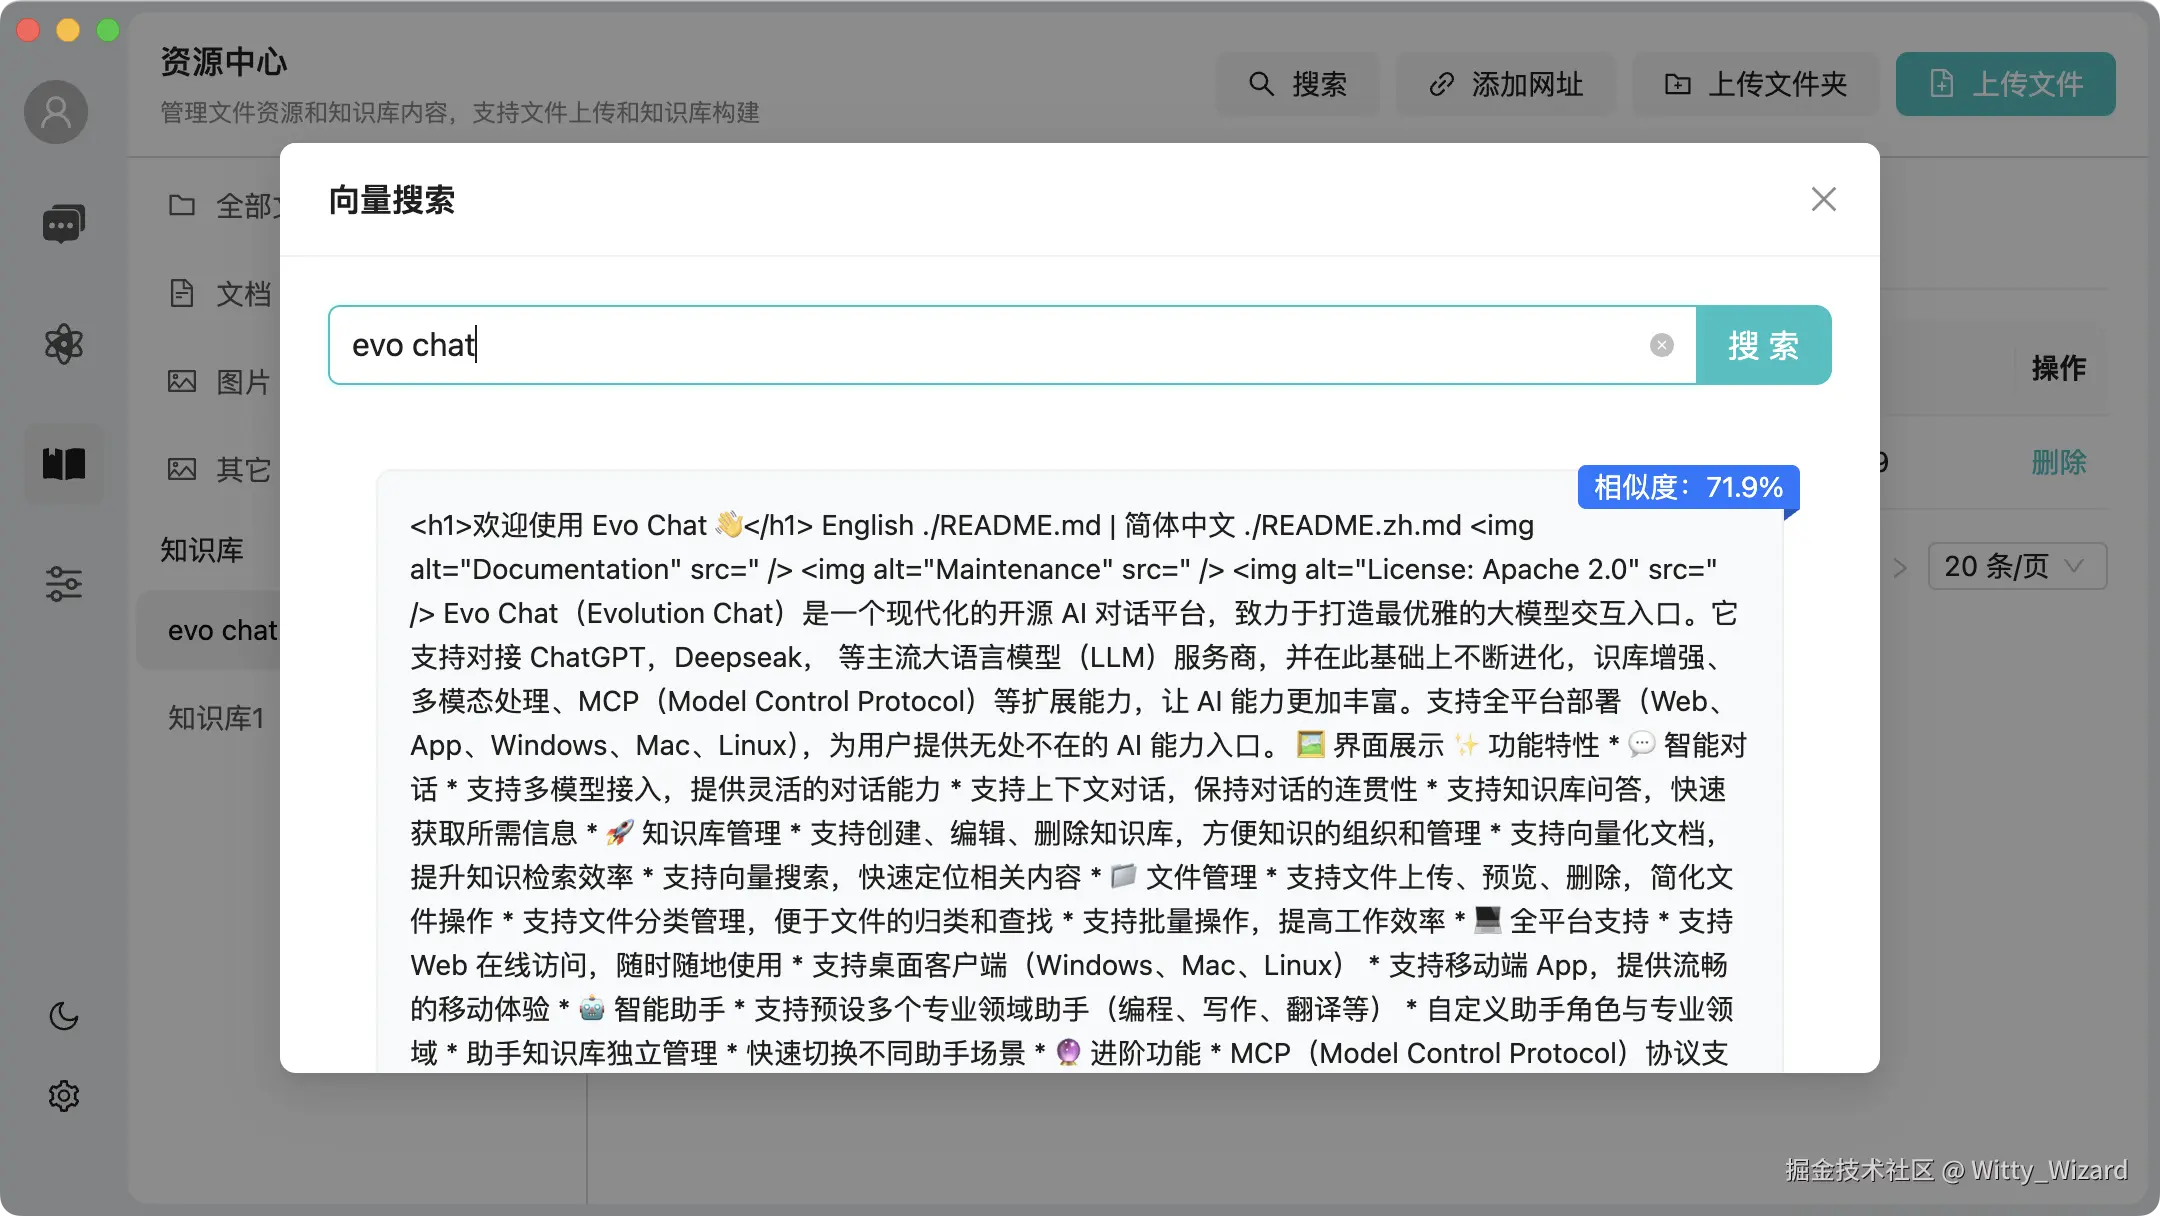
Task: Click the user avatar icon
Action: tap(56, 112)
